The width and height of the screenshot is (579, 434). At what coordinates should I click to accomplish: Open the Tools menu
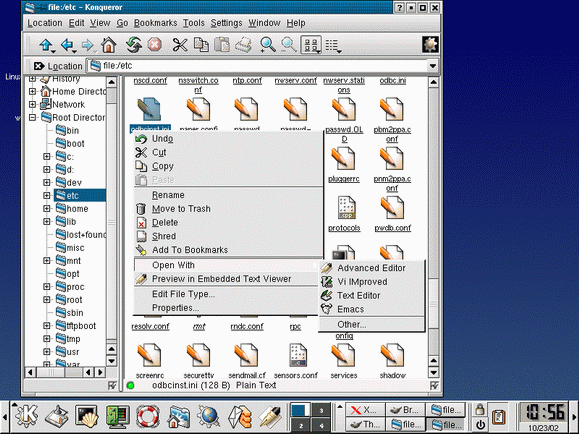coord(193,23)
